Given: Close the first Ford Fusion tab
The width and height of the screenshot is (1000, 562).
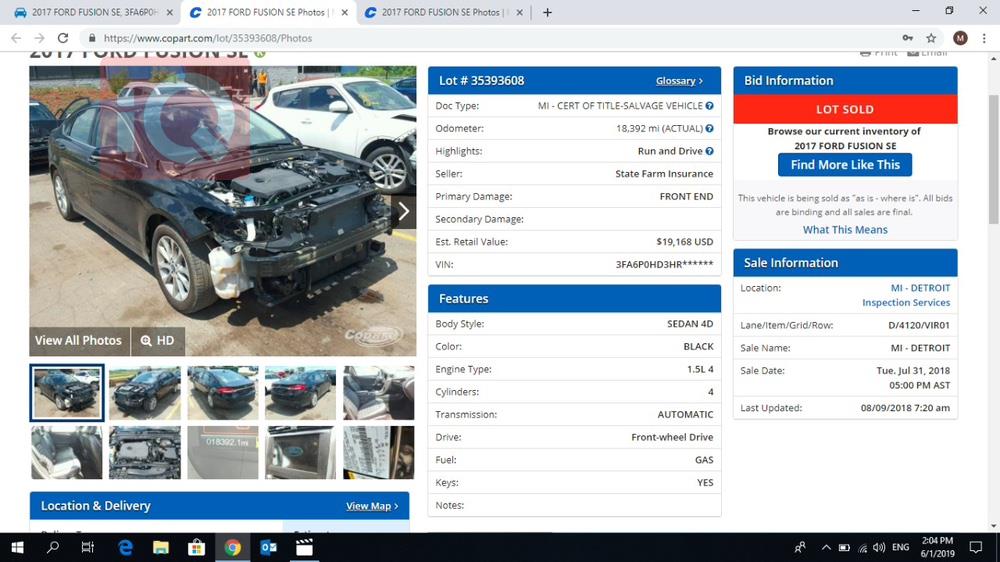Looking at the screenshot, I should tap(169, 12).
